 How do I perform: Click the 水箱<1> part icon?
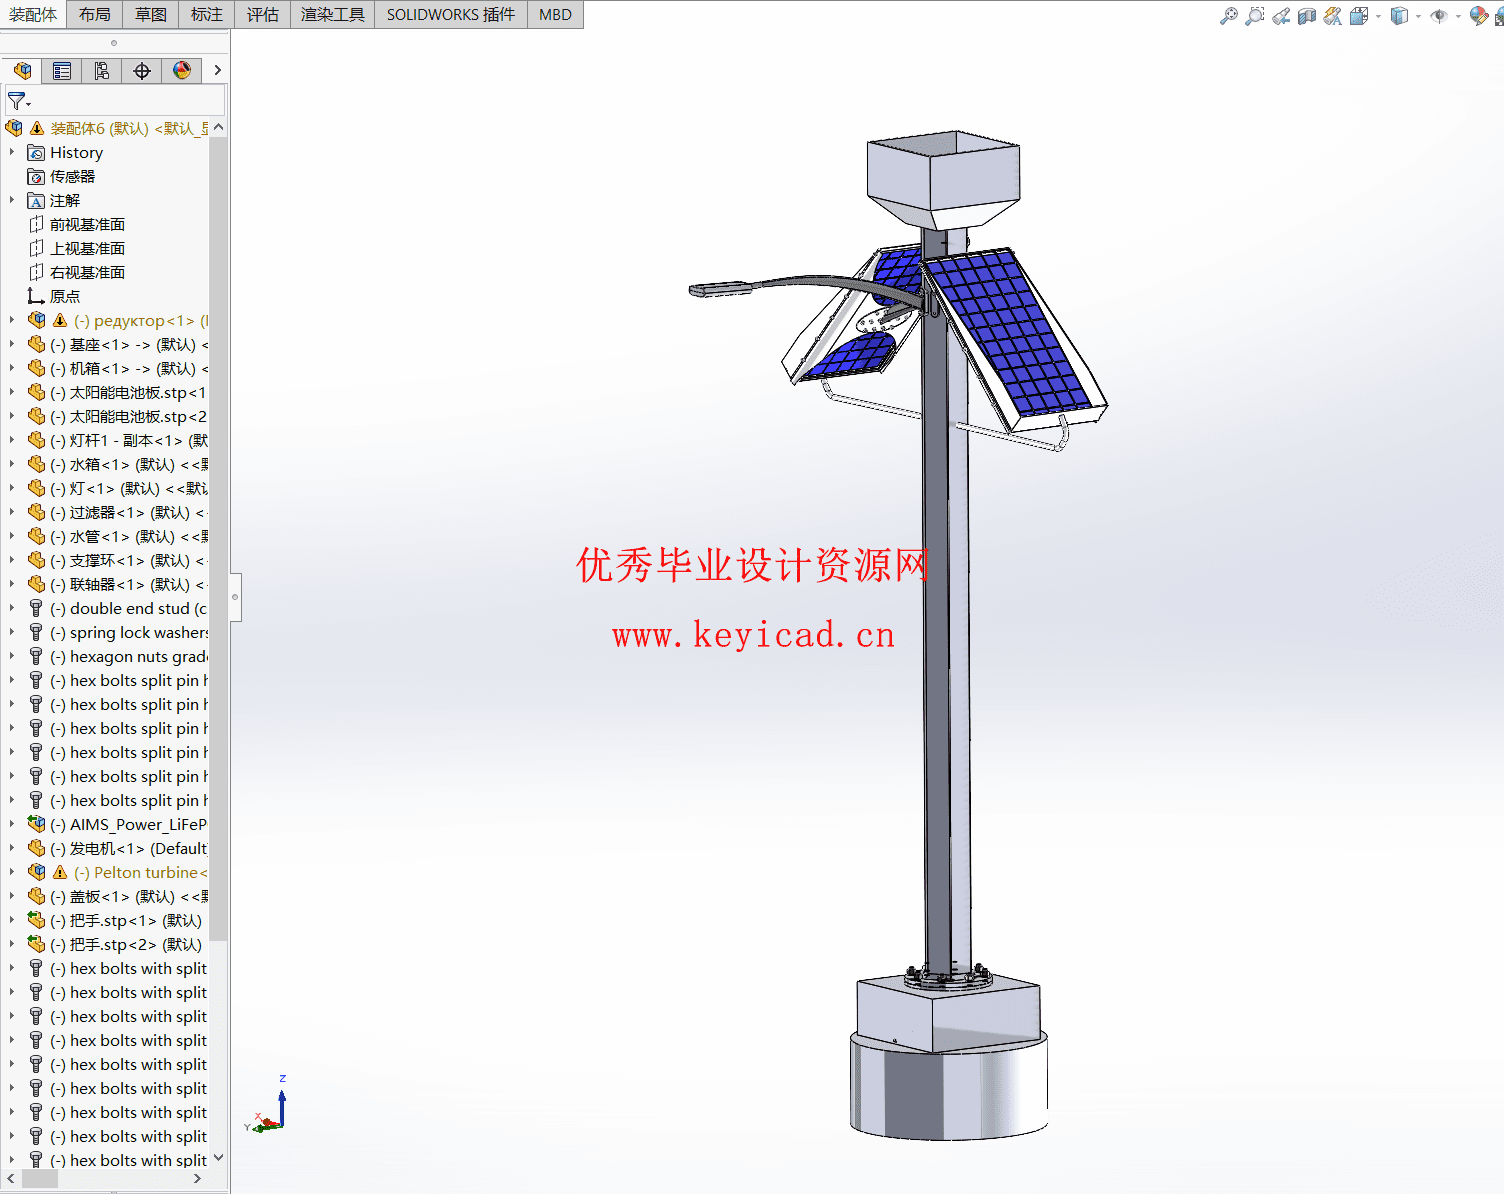tap(36, 464)
